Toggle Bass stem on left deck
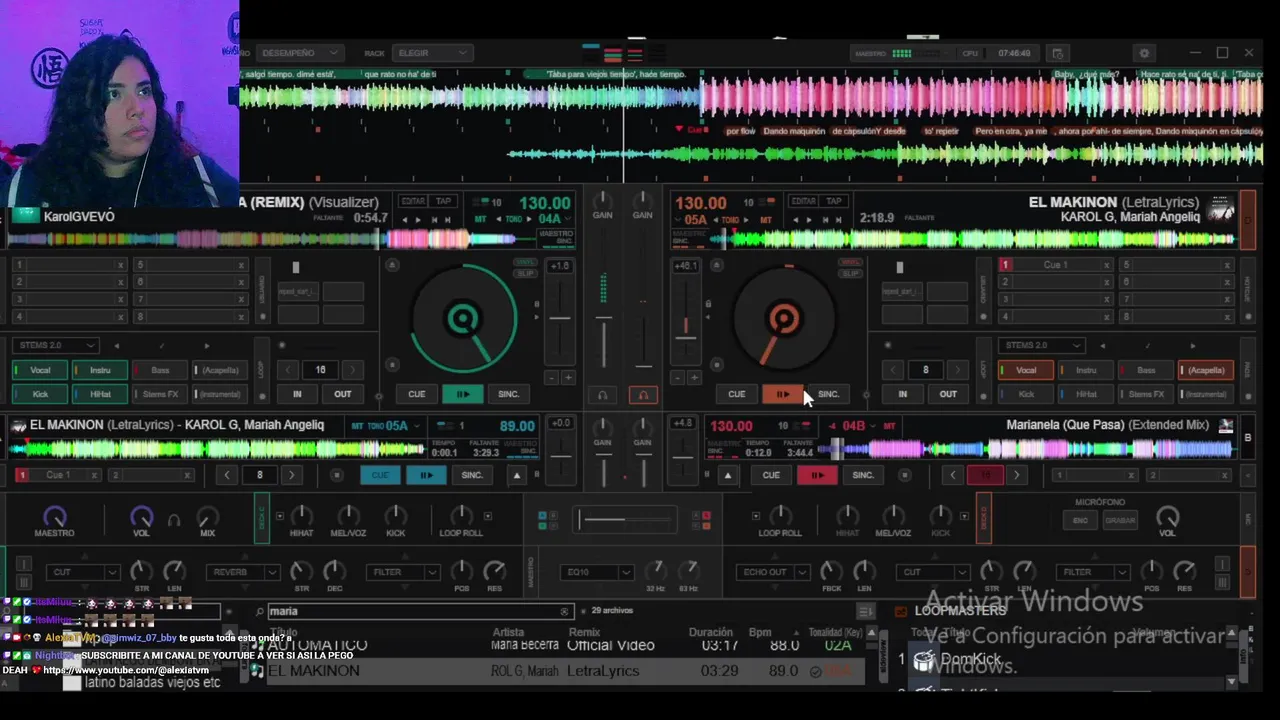 [x=160, y=370]
